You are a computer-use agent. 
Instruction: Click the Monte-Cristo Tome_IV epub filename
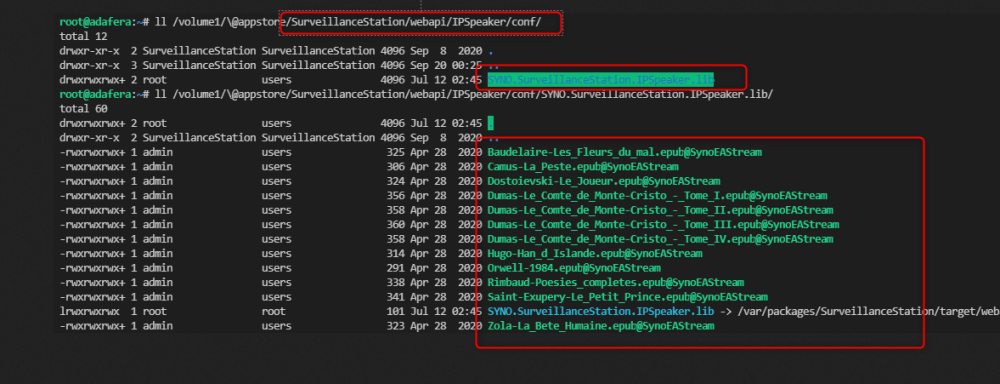tap(660, 239)
